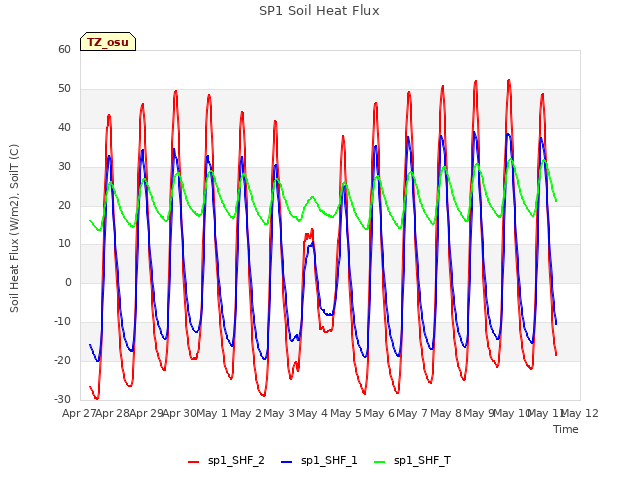This screenshot has width=640, height=480.
Task: Click the red peak just before May 10
Action: click(x=509, y=81)
